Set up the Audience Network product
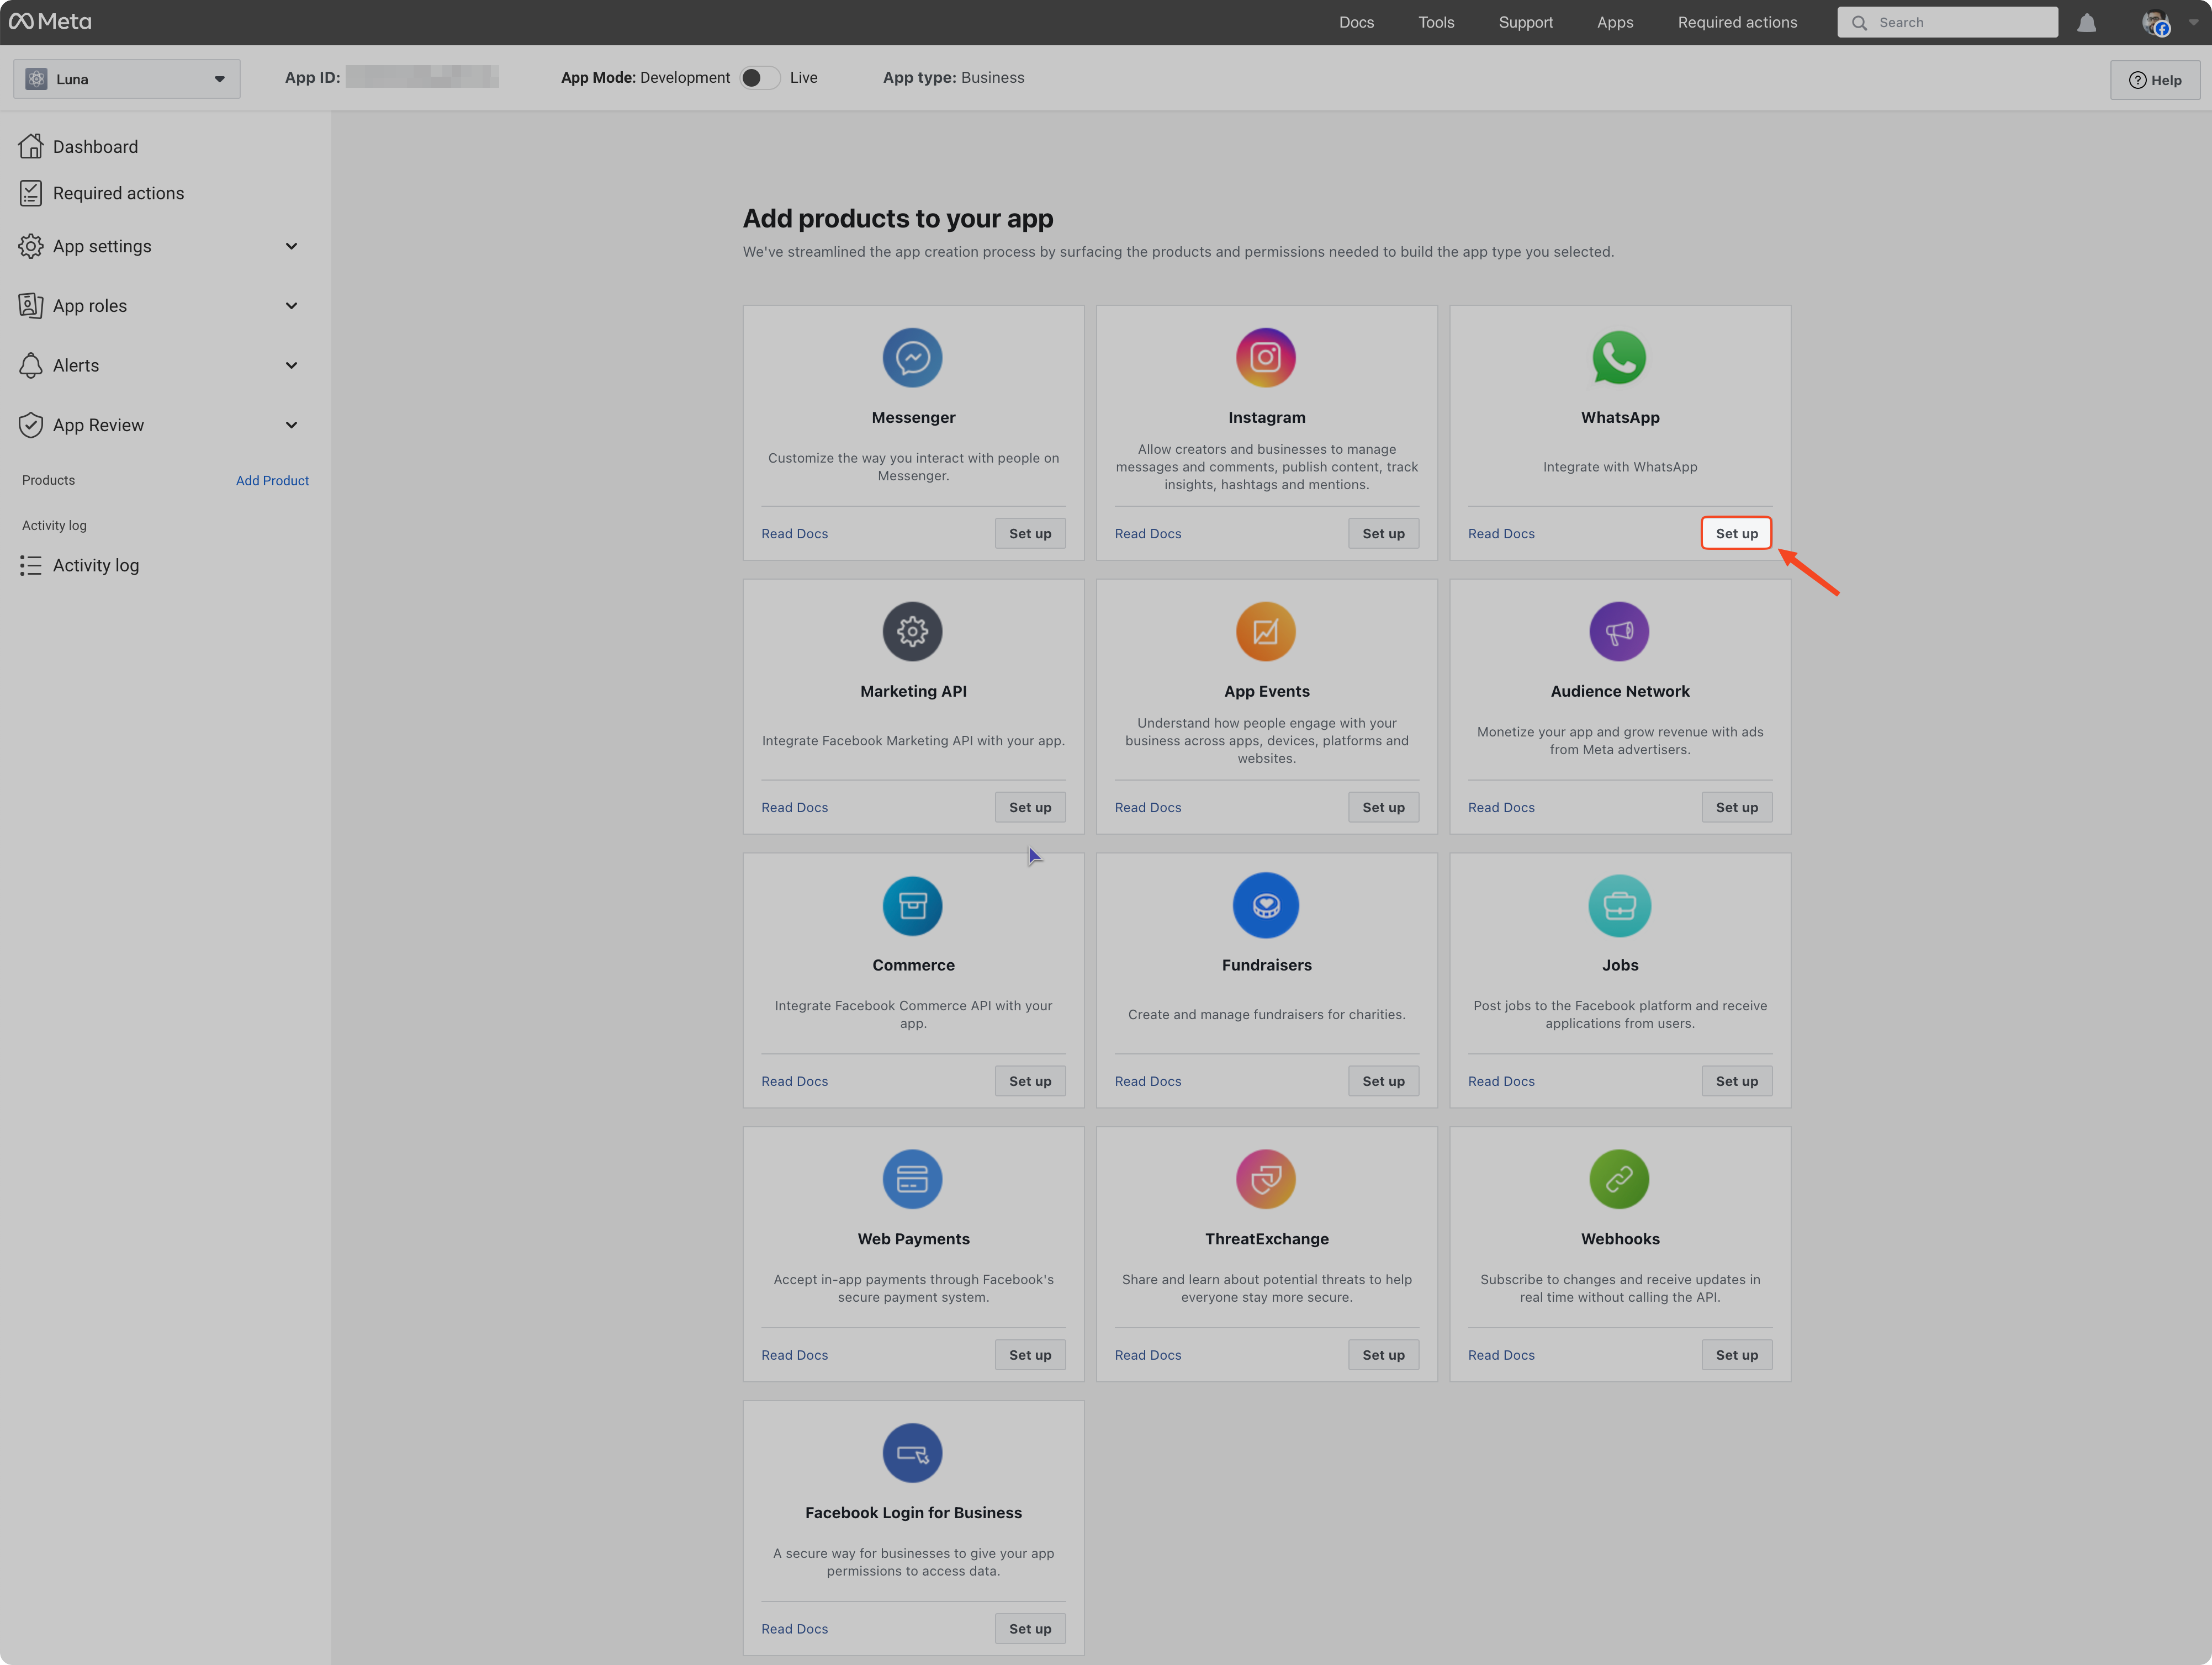This screenshot has height=1665, width=2212. (x=1736, y=807)
